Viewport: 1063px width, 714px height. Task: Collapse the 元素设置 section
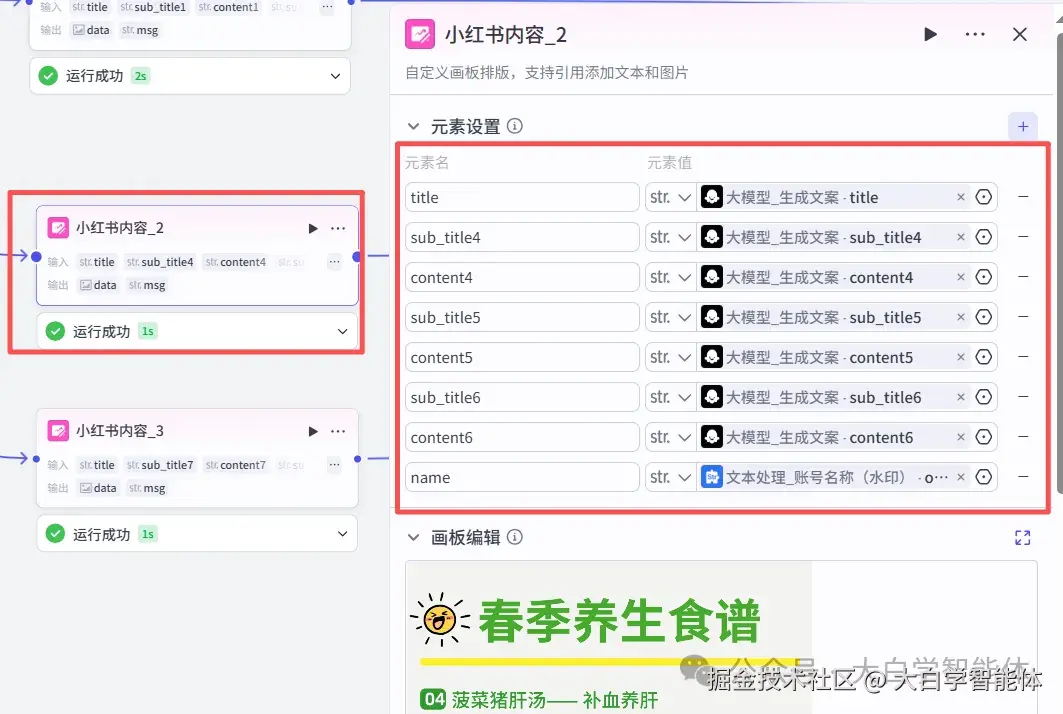click(x=413, y=126)
